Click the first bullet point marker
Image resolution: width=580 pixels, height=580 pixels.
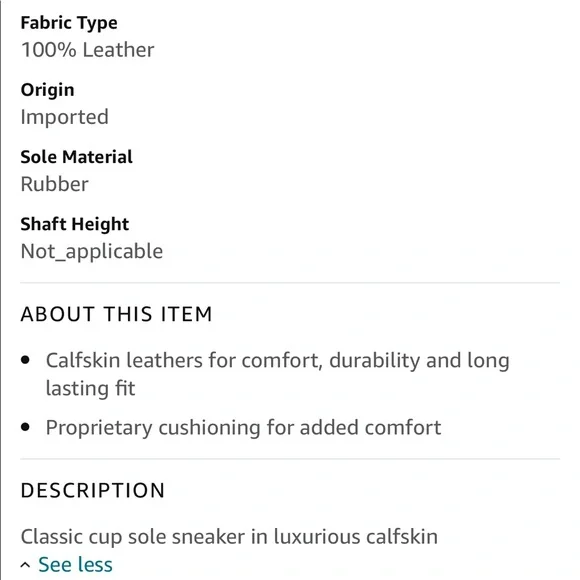25,360
